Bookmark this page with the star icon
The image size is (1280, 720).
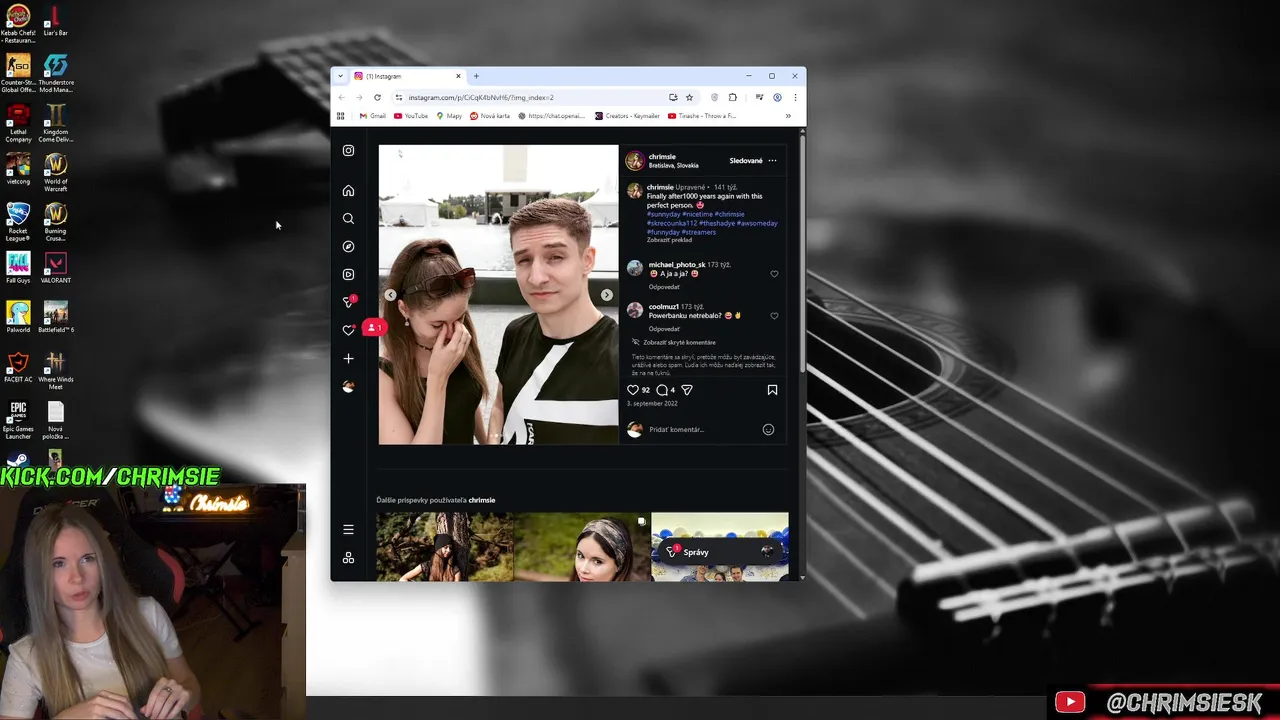pyautogui.click(x=689, y=97)
